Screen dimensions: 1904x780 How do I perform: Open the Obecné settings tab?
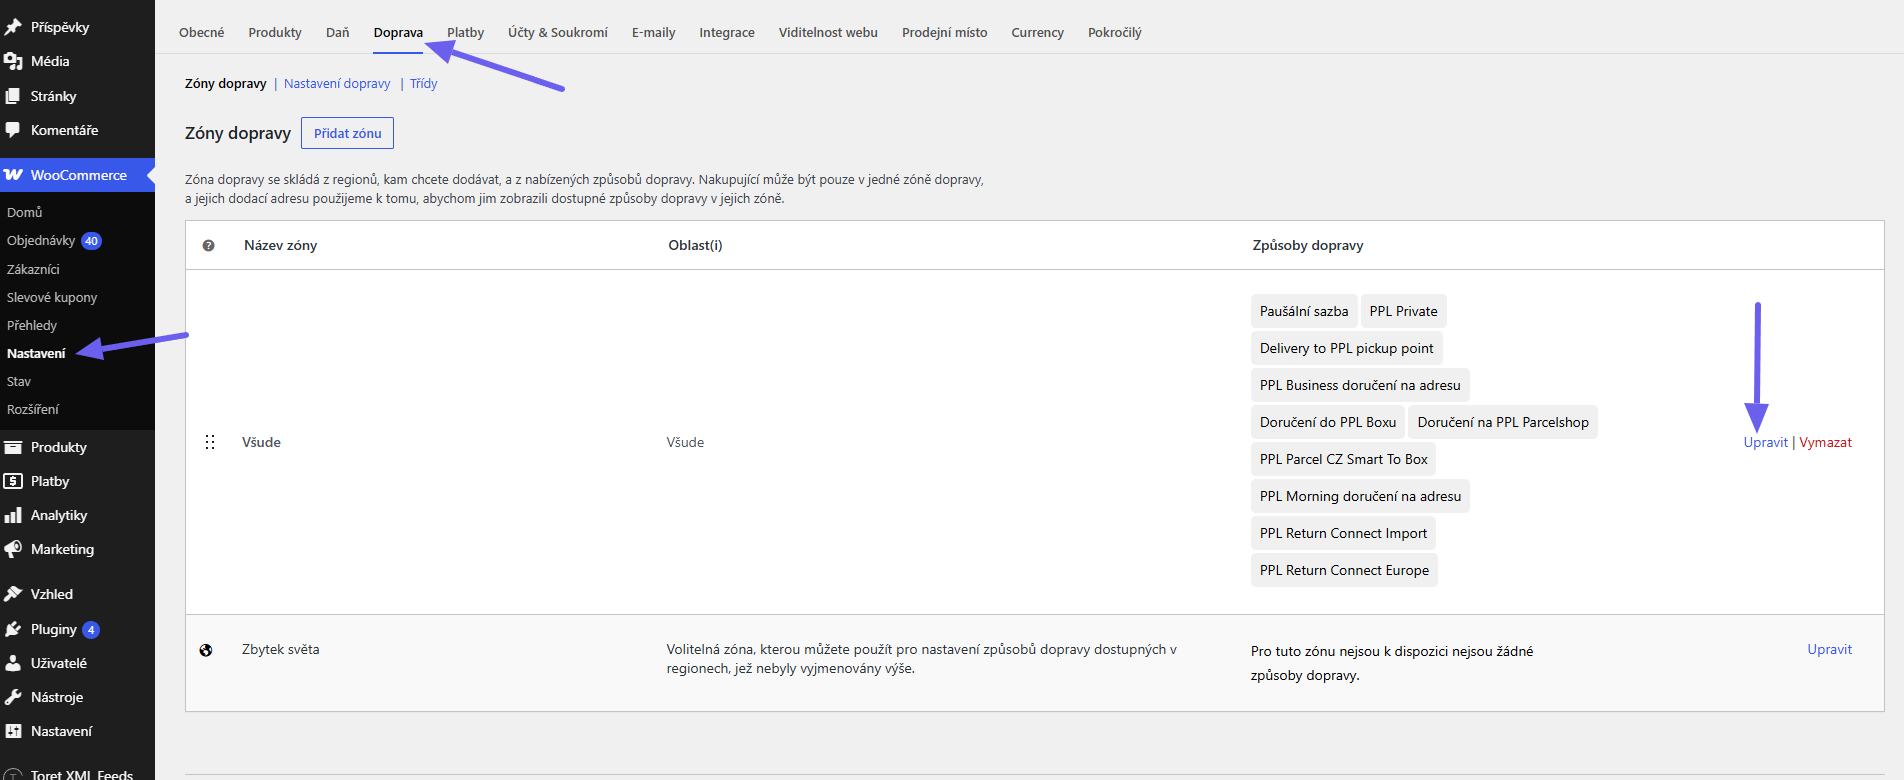coord(202,32)
